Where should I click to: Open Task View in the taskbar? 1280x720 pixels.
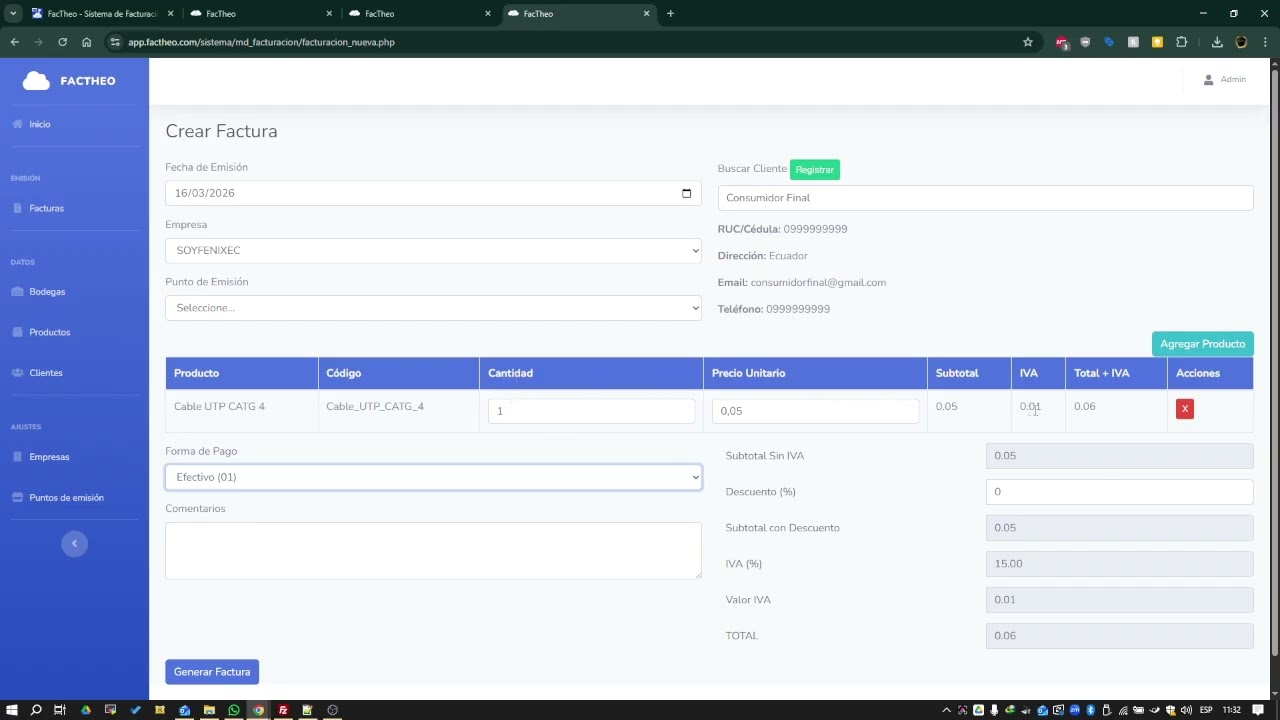tap(60, 710)
